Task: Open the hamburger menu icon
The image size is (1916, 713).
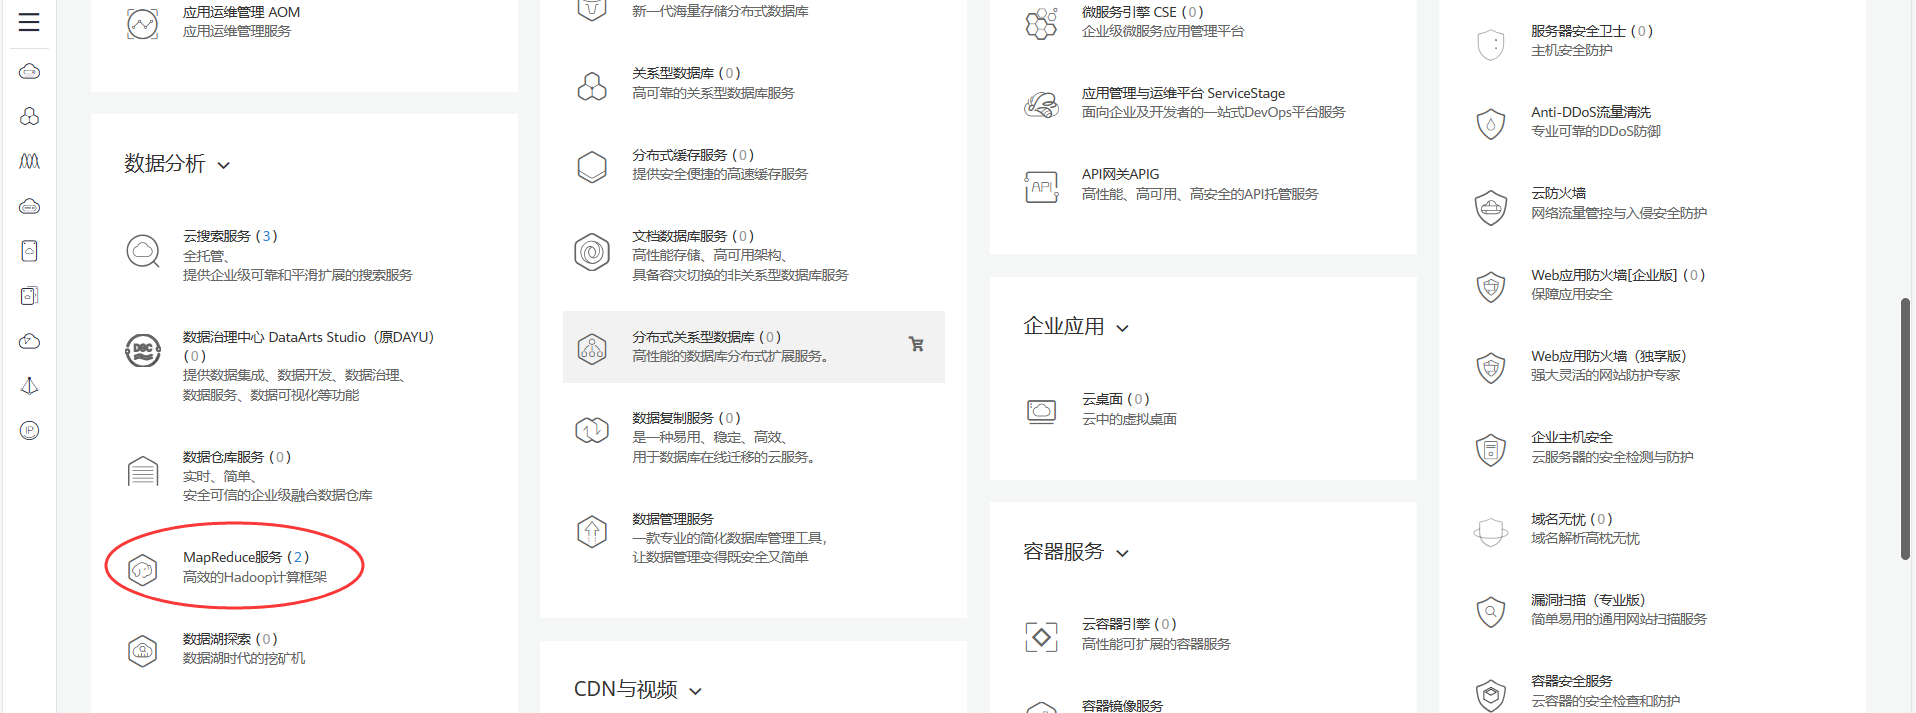Action: point(29,22)
